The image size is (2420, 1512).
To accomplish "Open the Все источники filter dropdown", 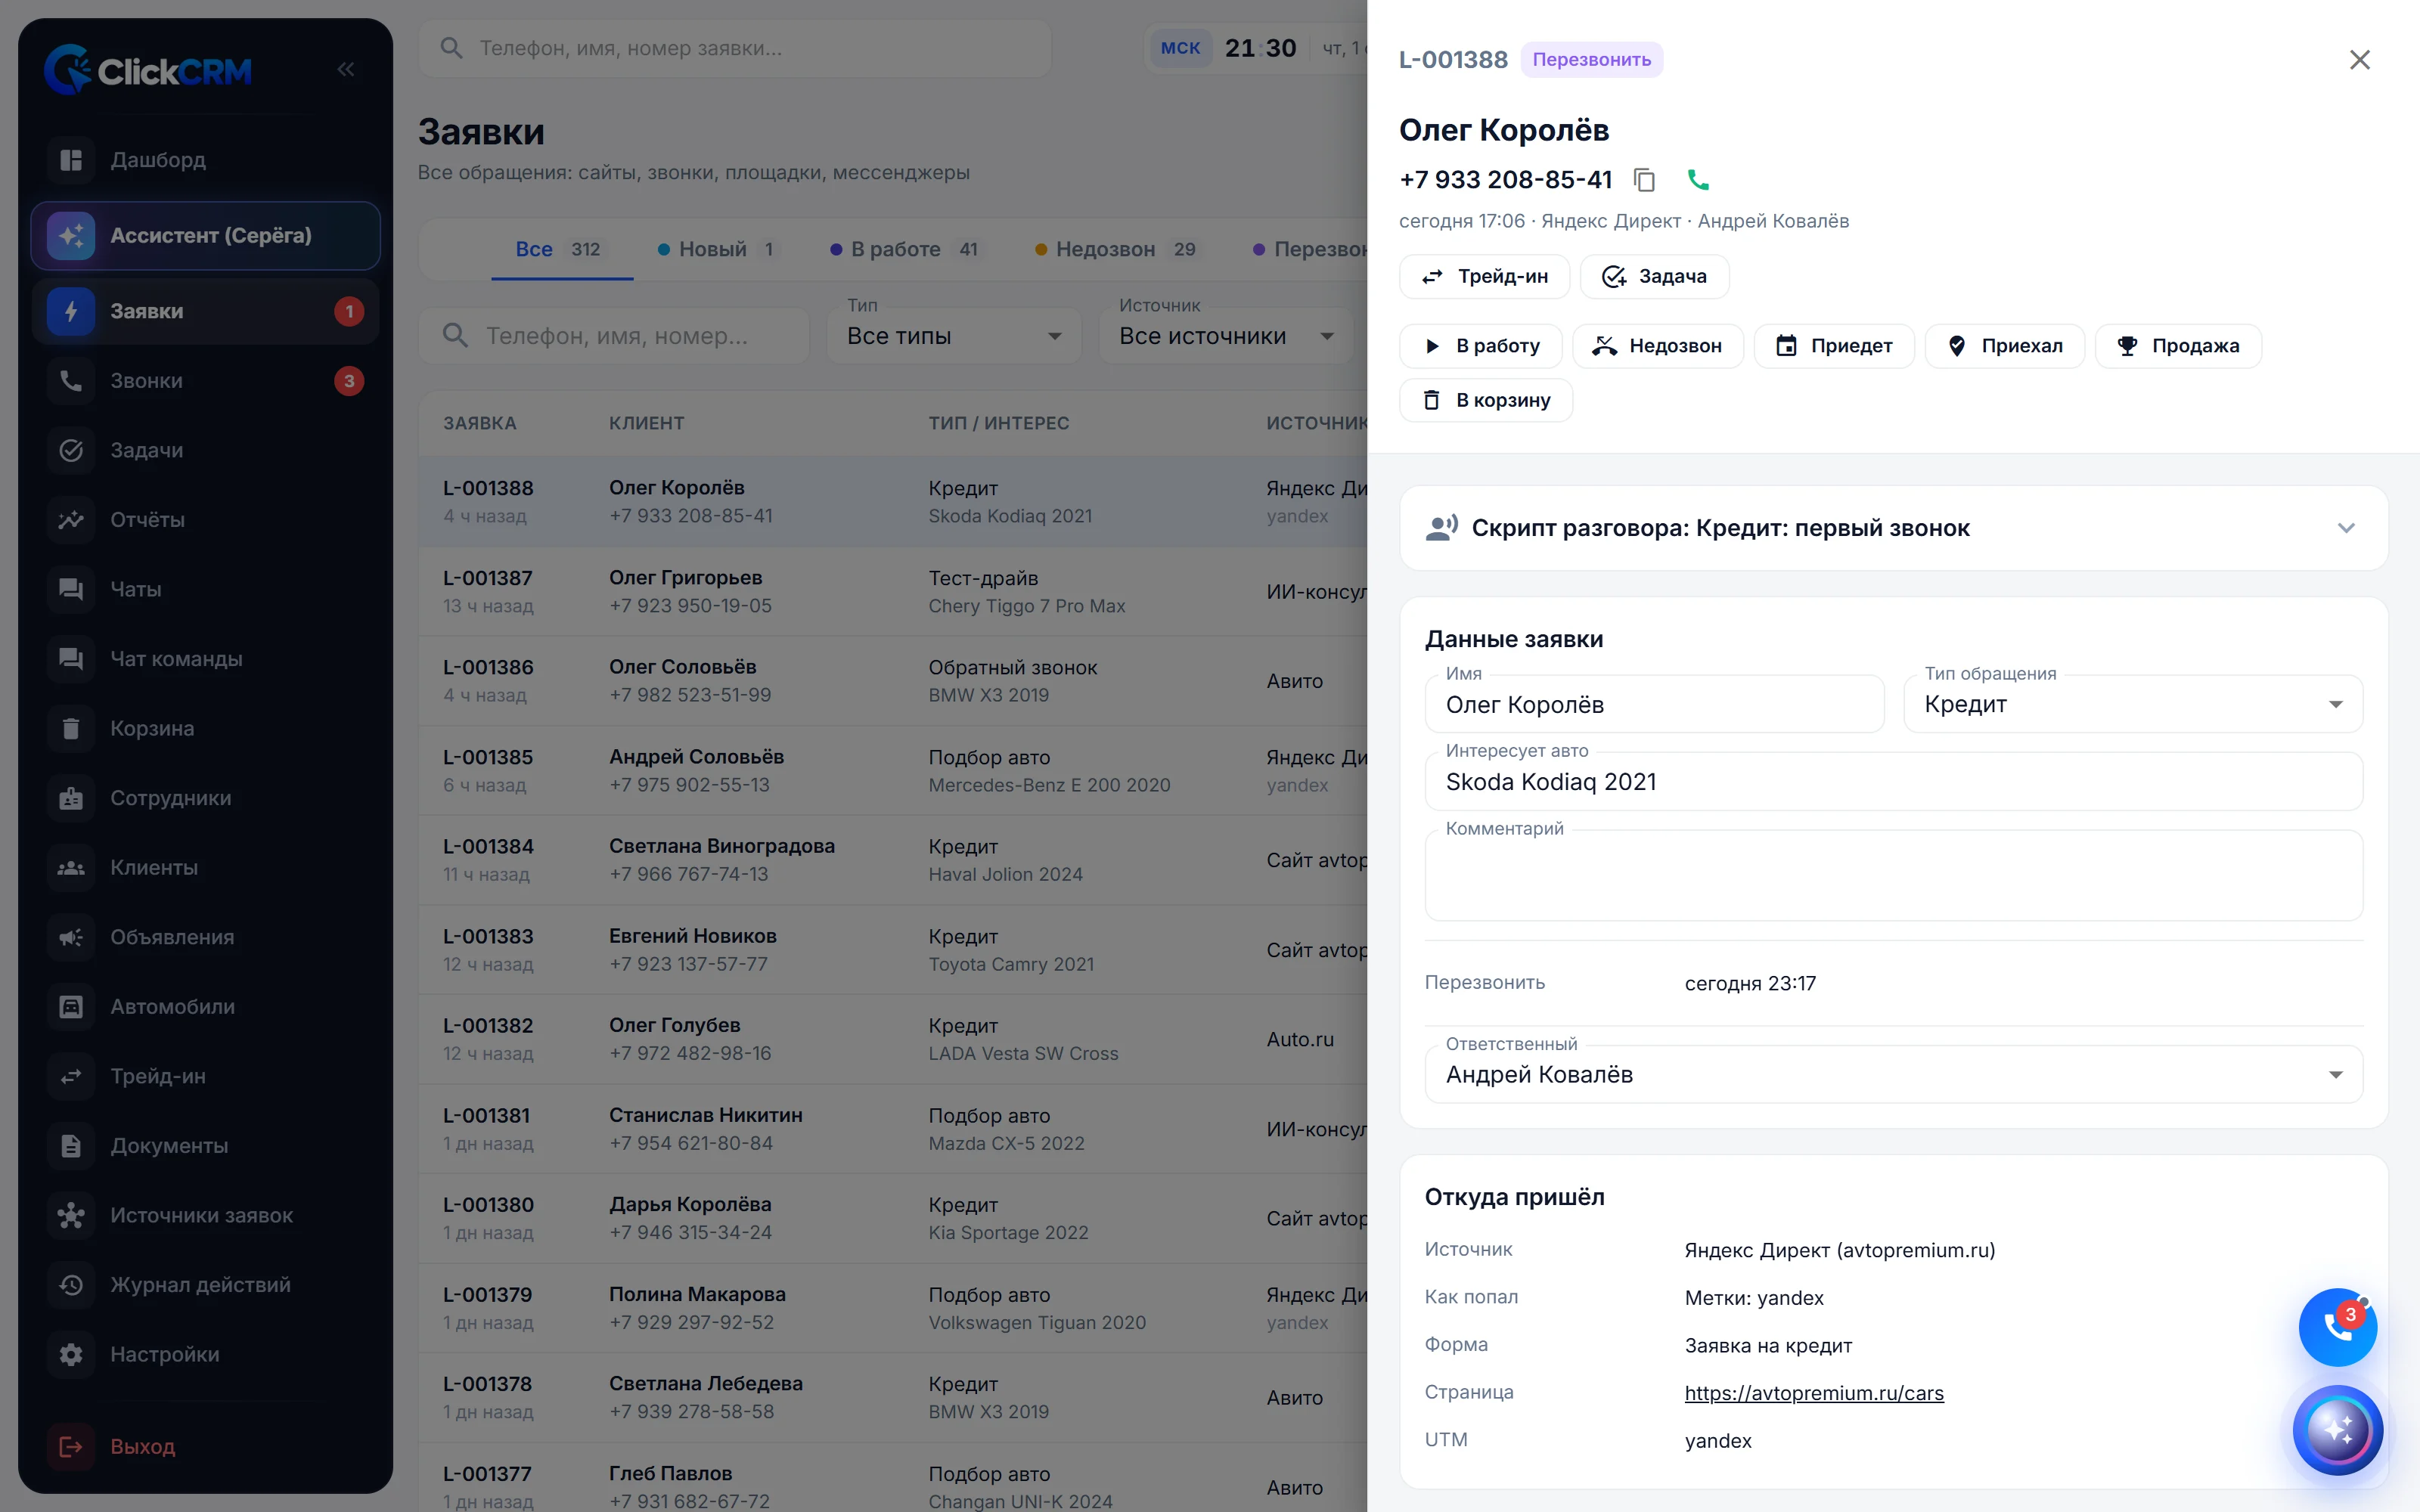I will click(x=1226, y=336).
